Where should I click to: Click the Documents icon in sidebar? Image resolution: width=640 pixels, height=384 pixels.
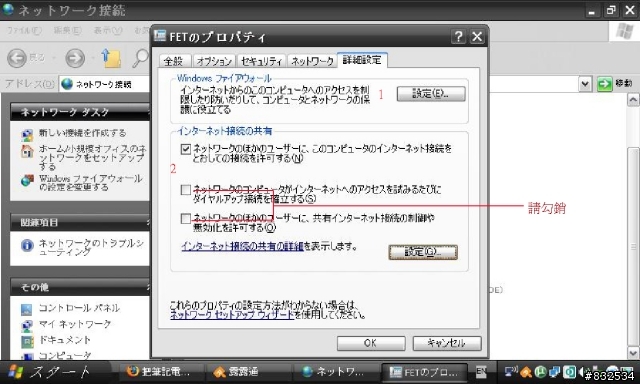pyautogui.click(x=27, y=341)
